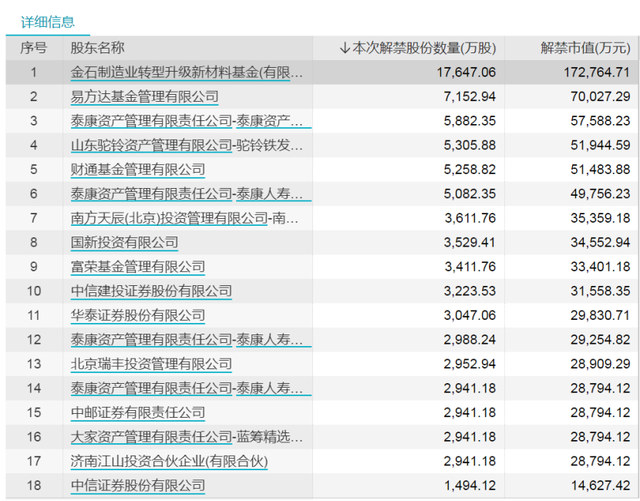Select market value 70,027.29
Image resolution: width=640 pixels, height=501 pixels.
pyautogui.click(x=600, y=97)
